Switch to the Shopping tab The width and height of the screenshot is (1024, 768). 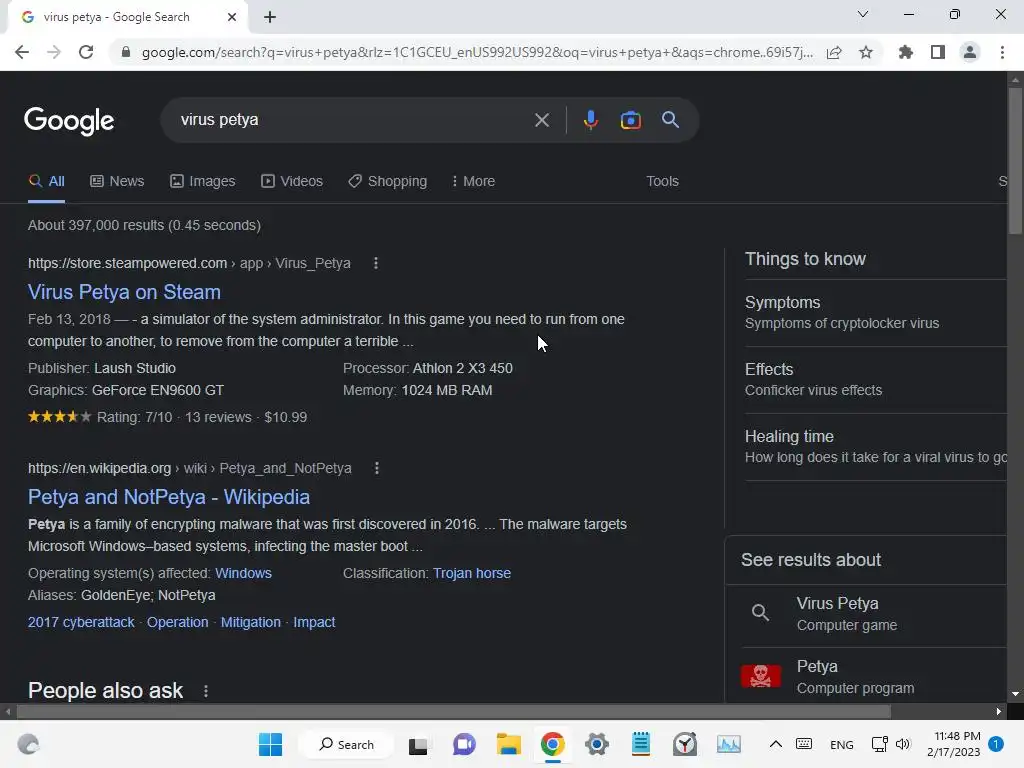click(x=387, y=182)
